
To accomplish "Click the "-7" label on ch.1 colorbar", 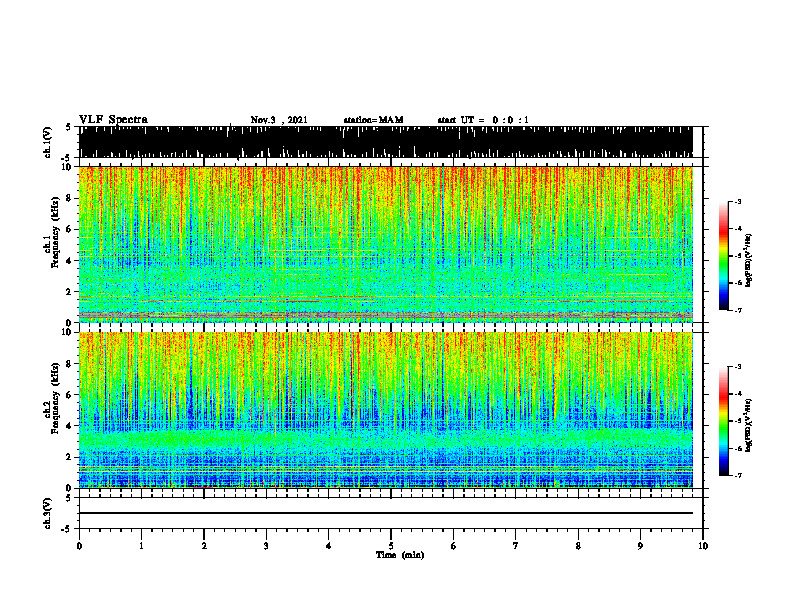I will pos(737,310).
